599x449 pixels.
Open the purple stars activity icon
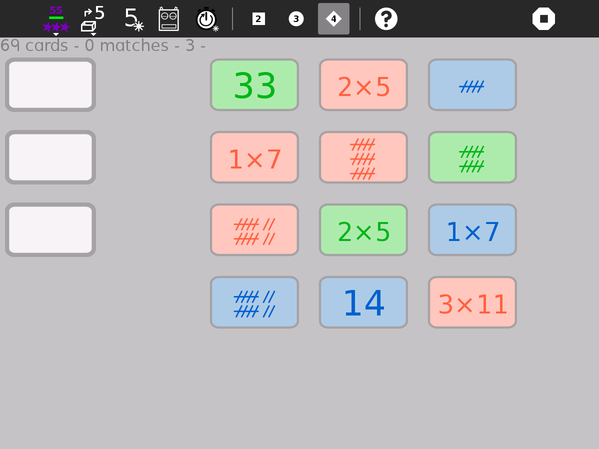[x=56, y=19]
